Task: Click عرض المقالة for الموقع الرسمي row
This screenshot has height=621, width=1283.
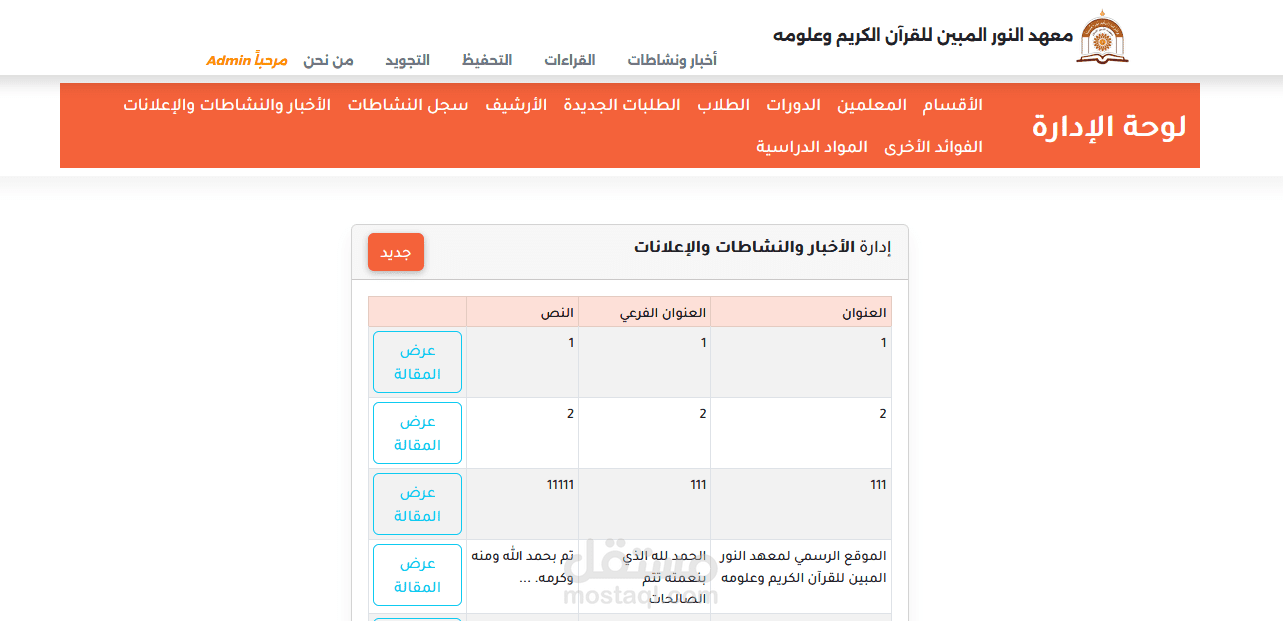Action: (x=417, y=575)
